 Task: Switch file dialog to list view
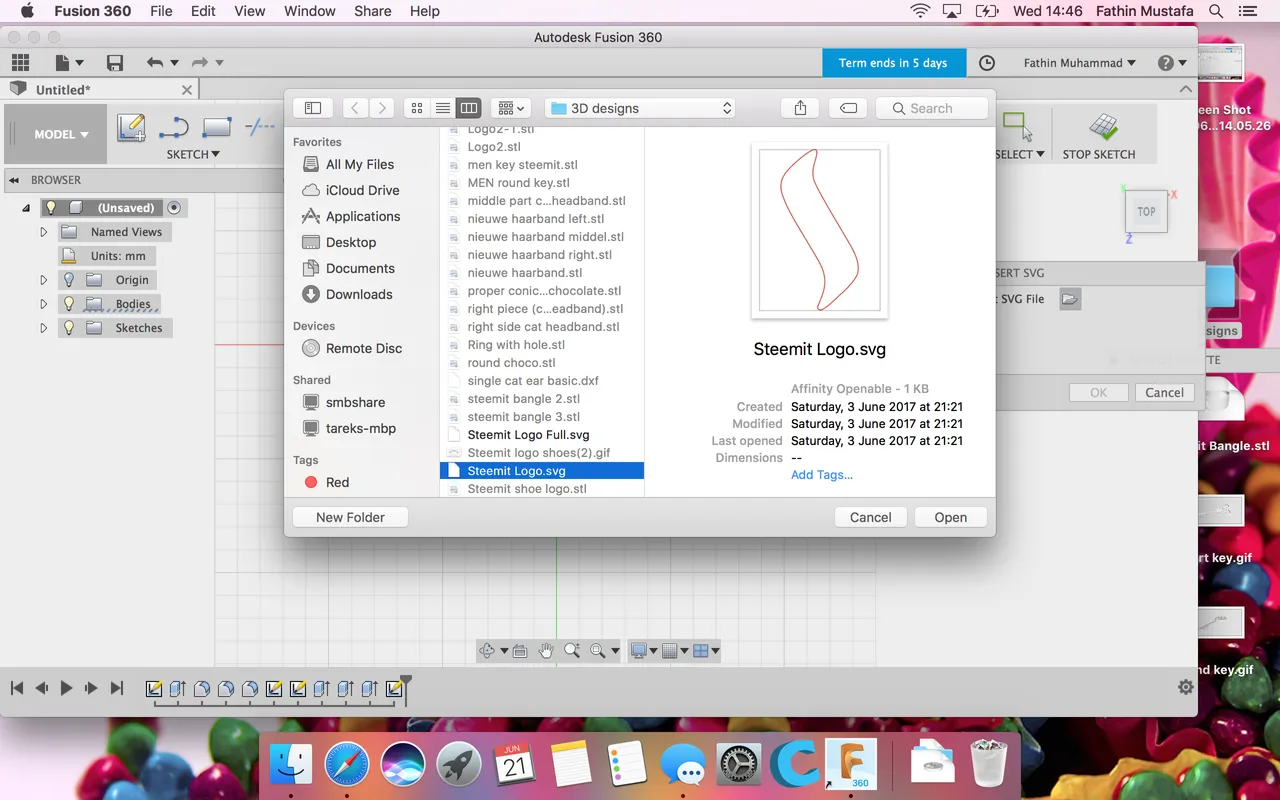[443, 108]
